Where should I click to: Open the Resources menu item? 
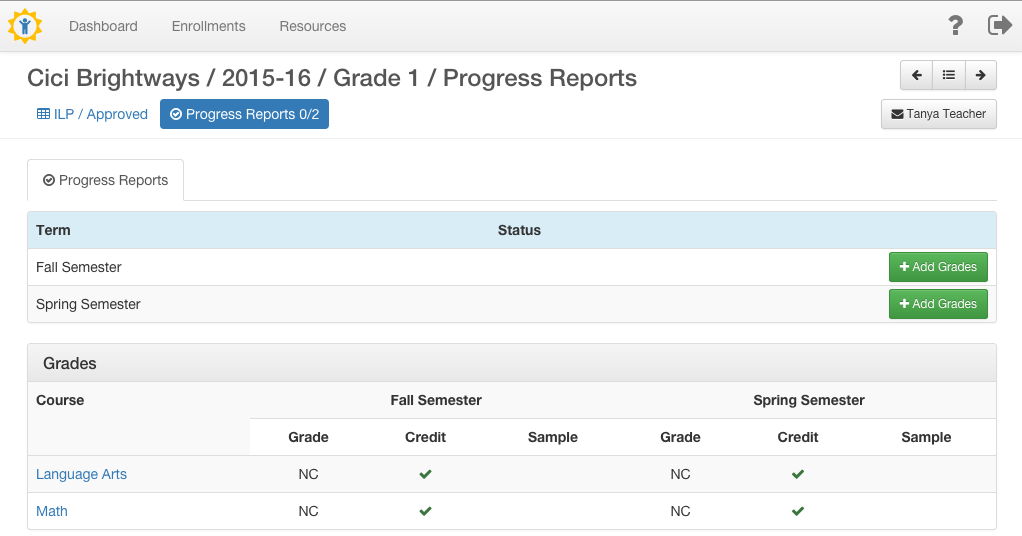pyautogui.click(x=313, y=26)
